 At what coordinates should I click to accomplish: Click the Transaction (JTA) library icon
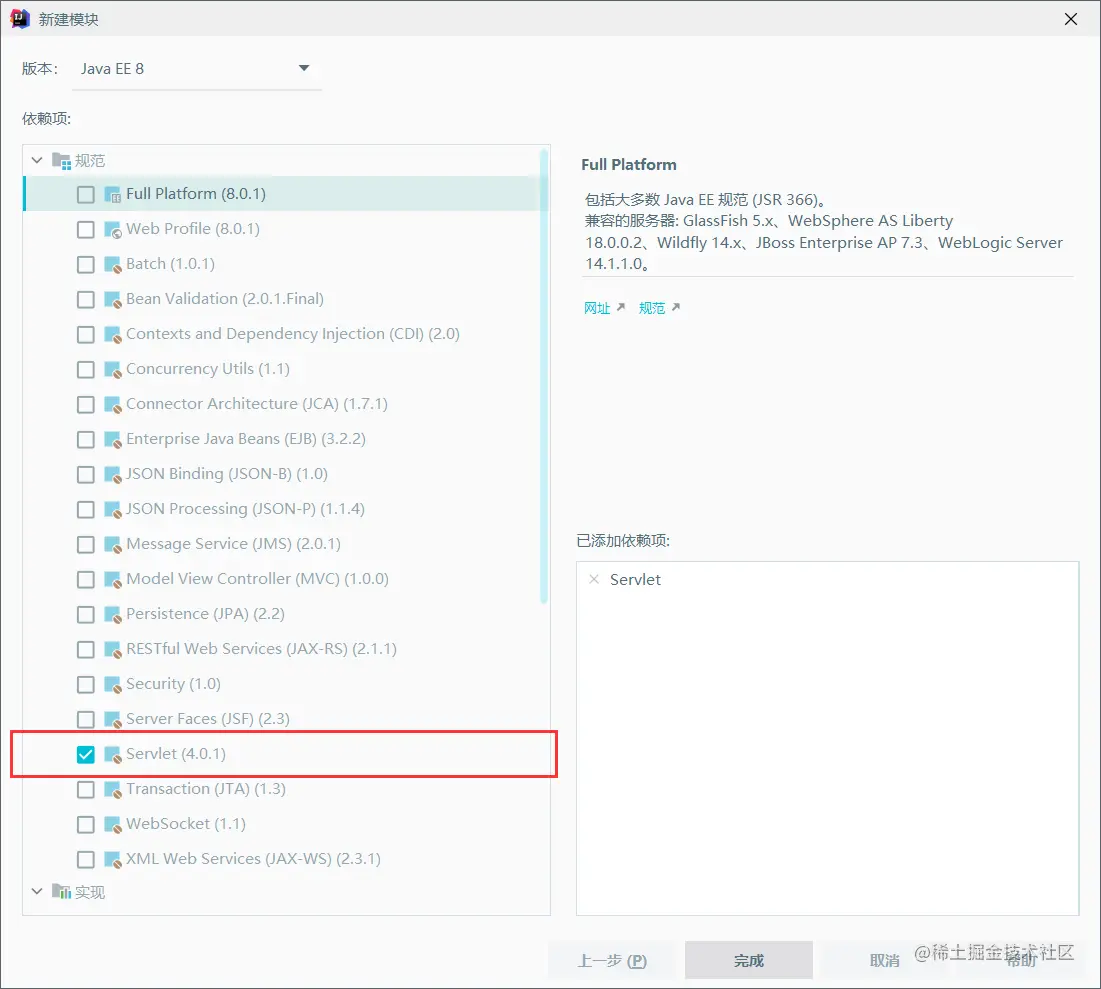click(x=112, y=790)
